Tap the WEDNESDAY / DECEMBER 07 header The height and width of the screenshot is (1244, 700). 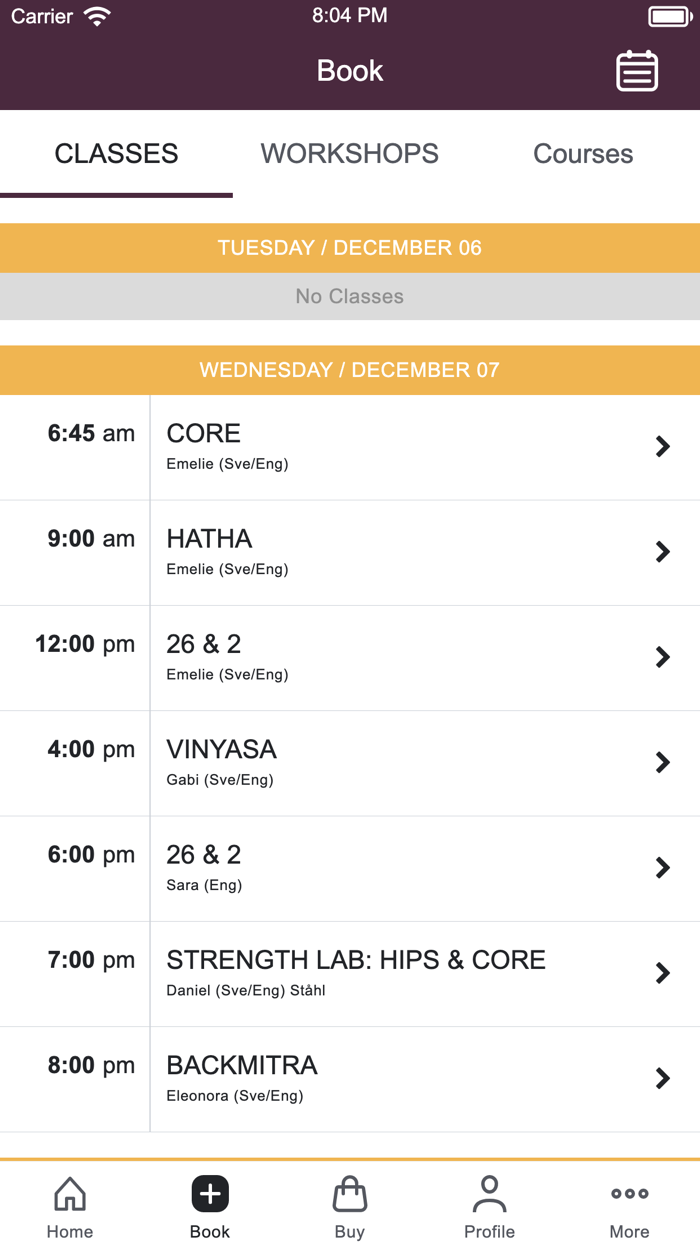350,370
